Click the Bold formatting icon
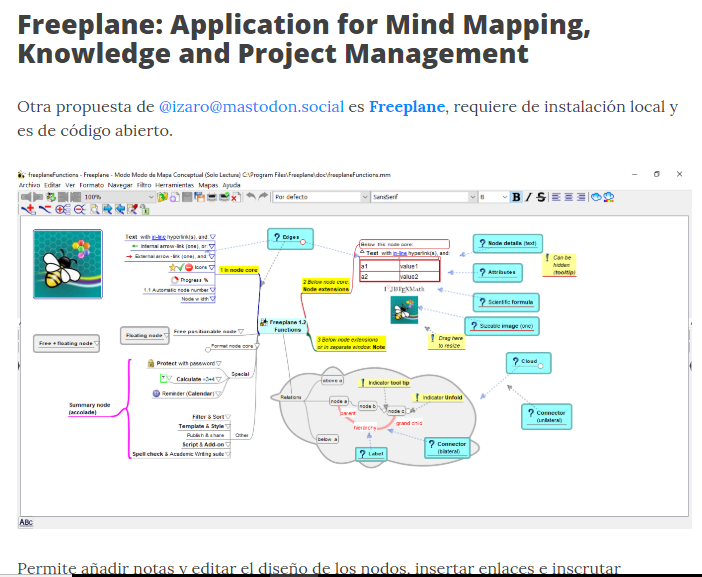 516,197
